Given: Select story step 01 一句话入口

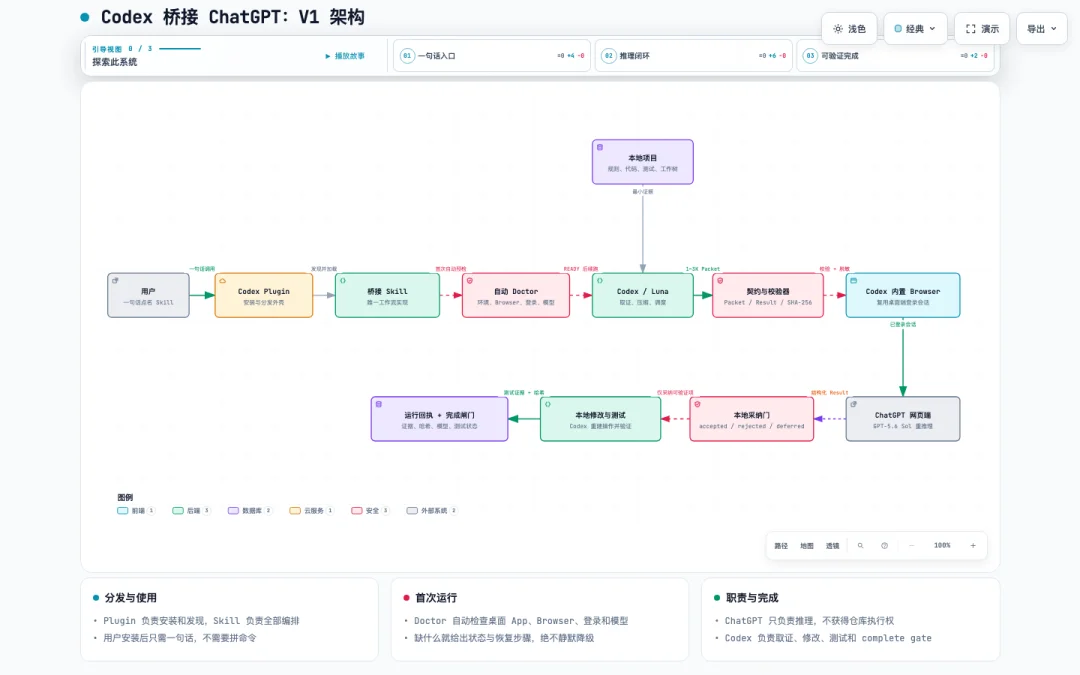Looking at the screenshot, I should click(492, 56).
